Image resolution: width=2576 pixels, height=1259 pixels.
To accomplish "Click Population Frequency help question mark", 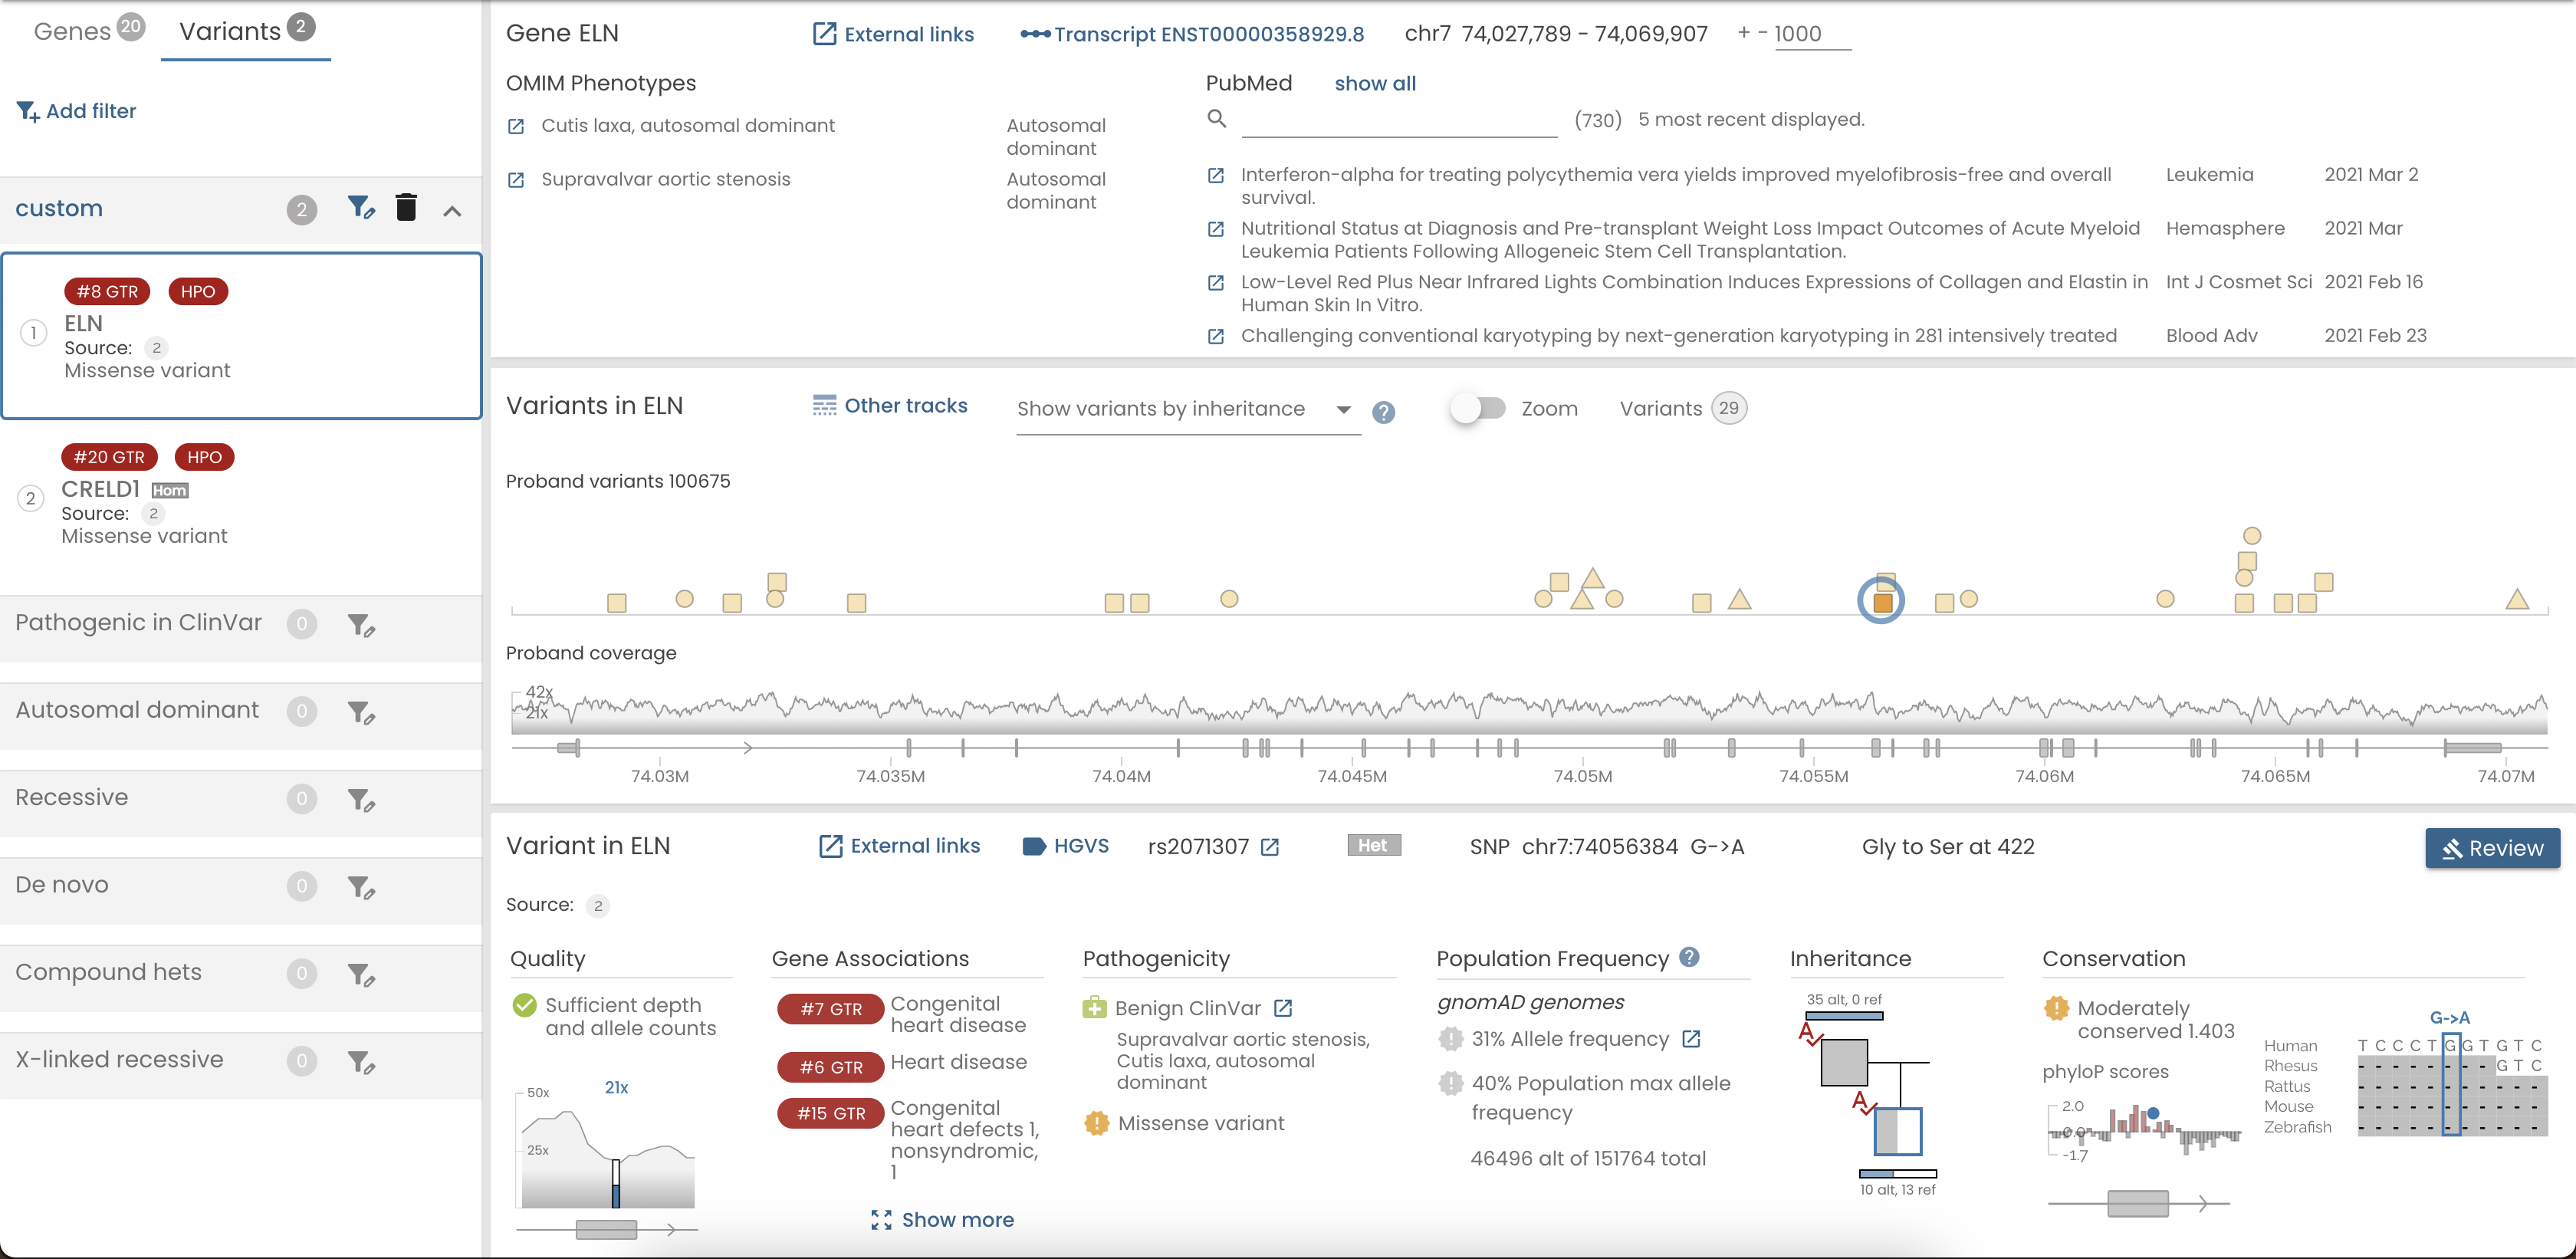I will pyautogui.click(x=1689, y=957).
